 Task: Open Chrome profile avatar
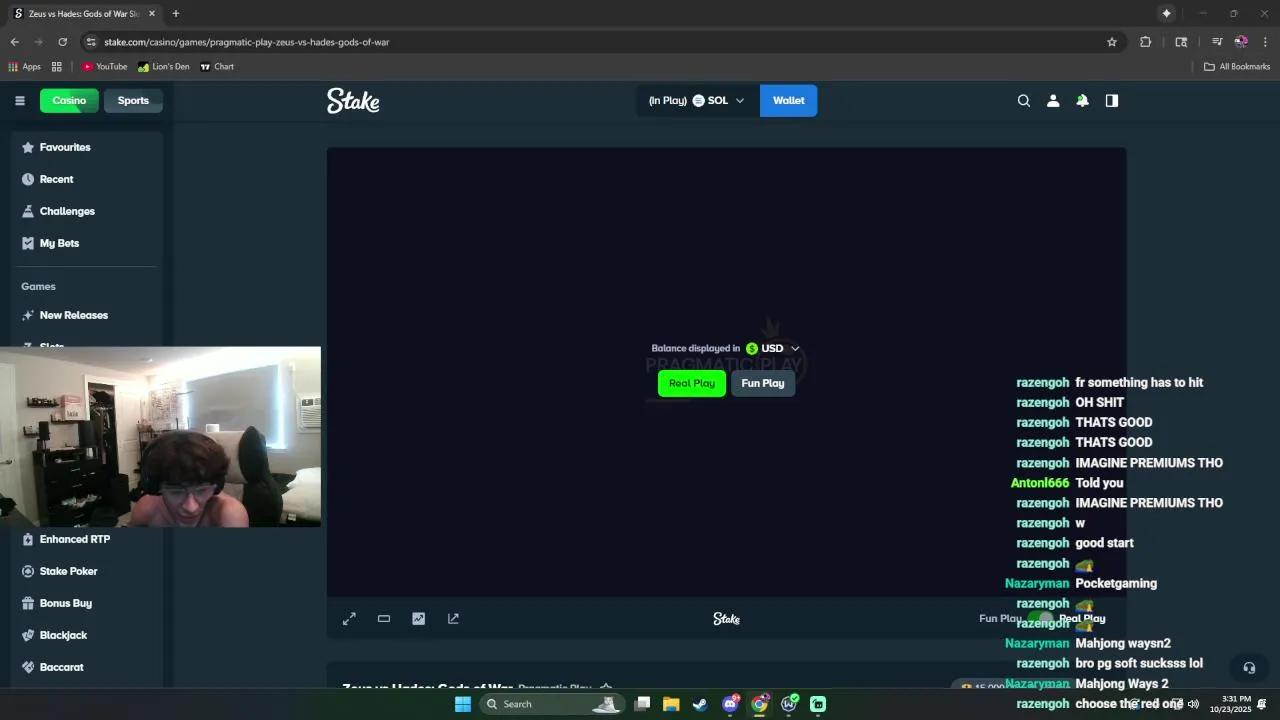pos(1241,42)
